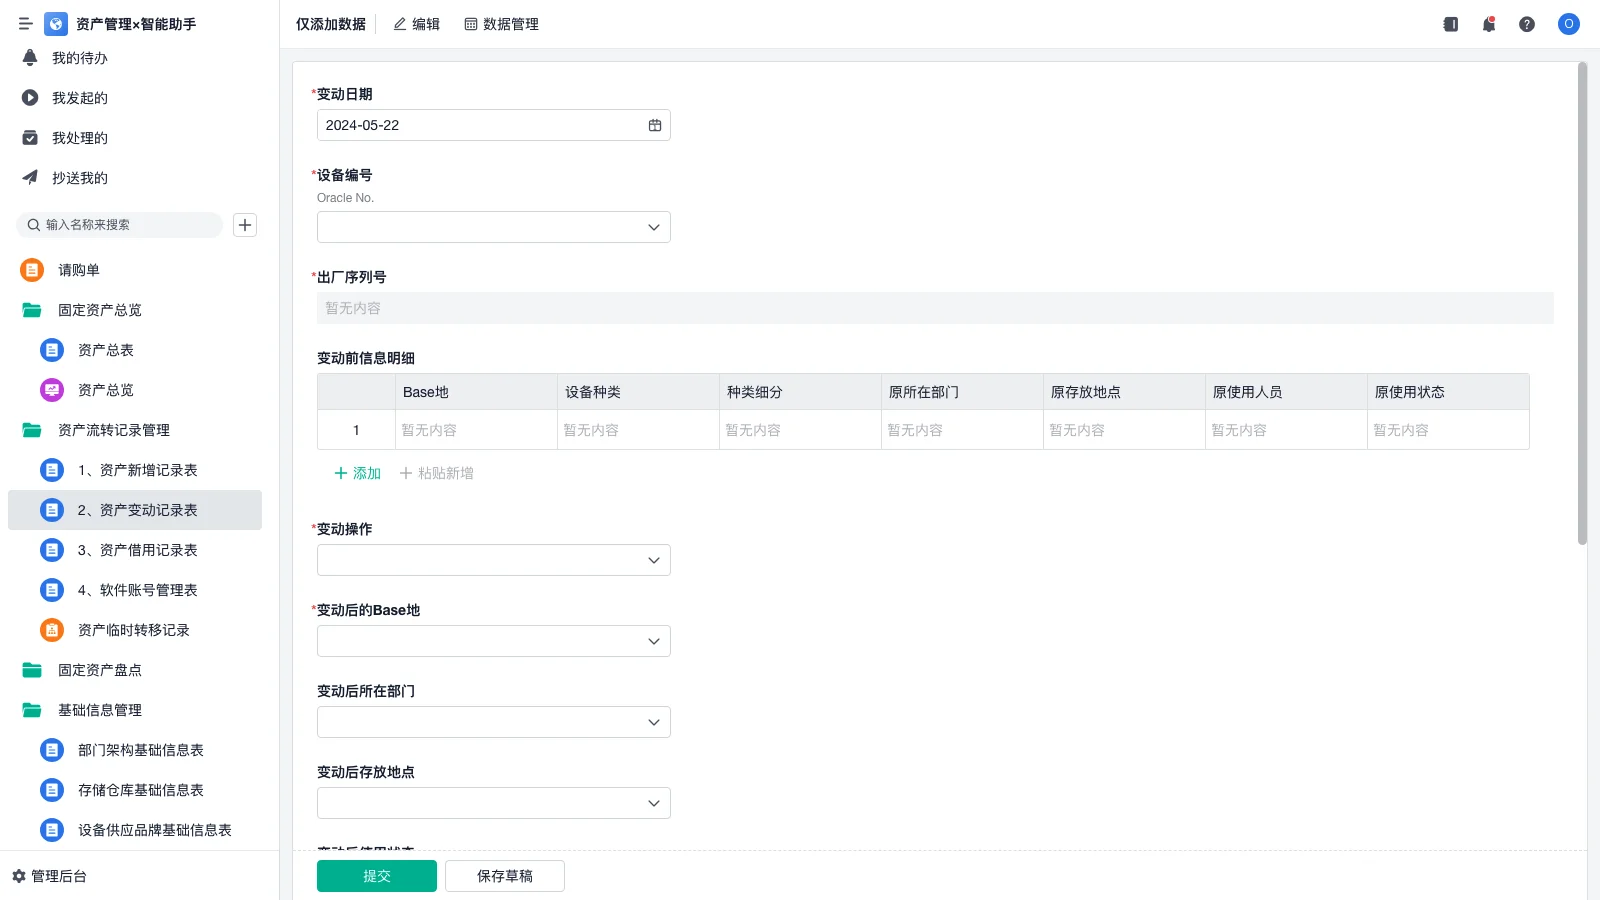Click the 设备供应品牌基础信息表 form icon
Image resolution: width=1600 pixels, height=900 pixels.
pos(52,830)
